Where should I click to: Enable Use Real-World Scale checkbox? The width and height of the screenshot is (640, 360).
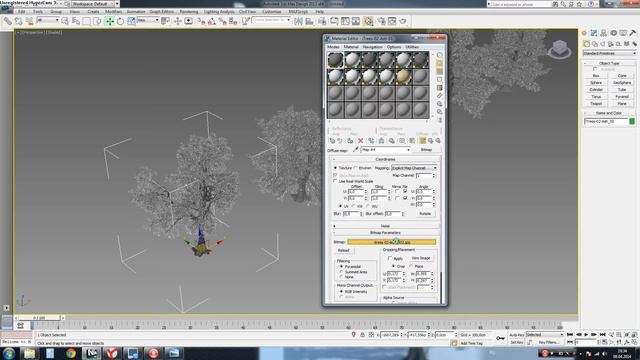335,181
